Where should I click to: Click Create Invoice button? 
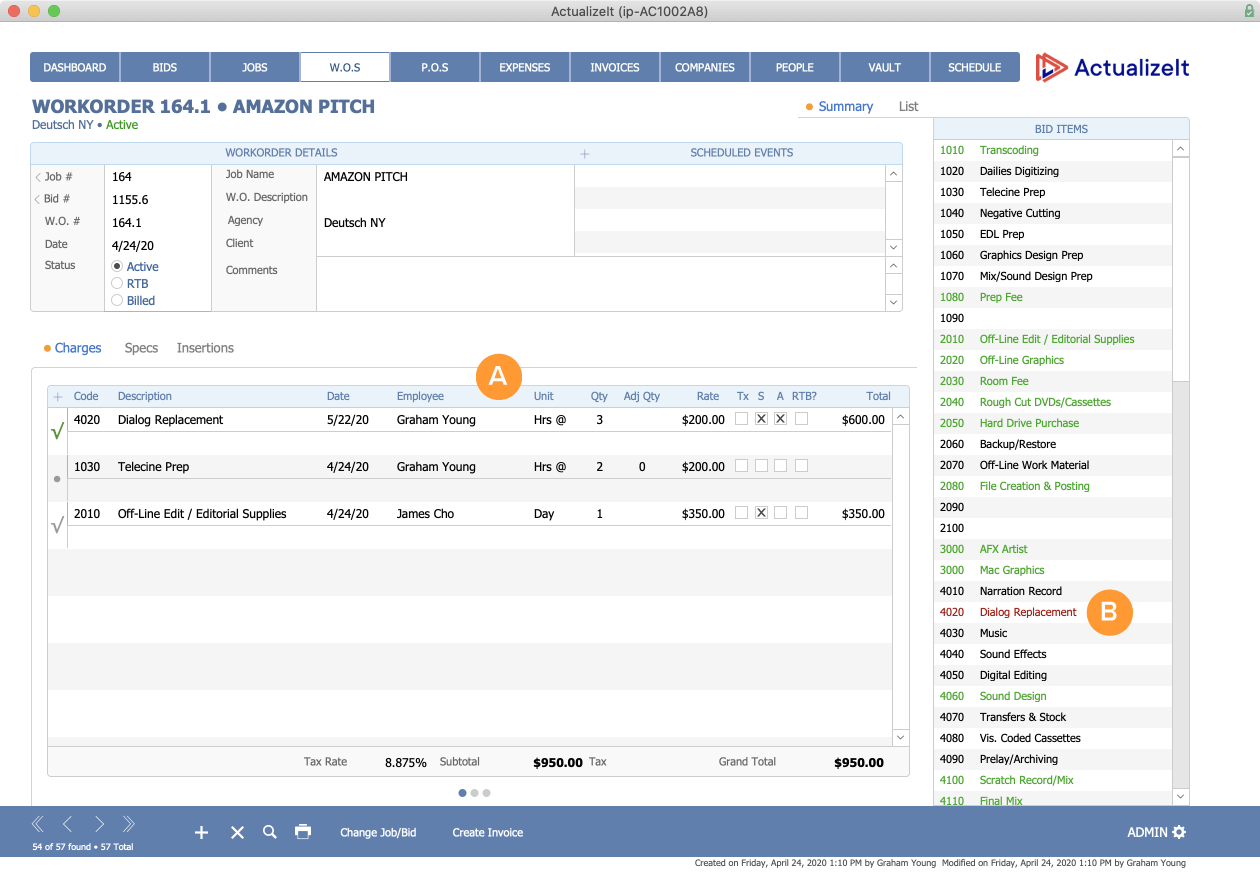[488, 832]
